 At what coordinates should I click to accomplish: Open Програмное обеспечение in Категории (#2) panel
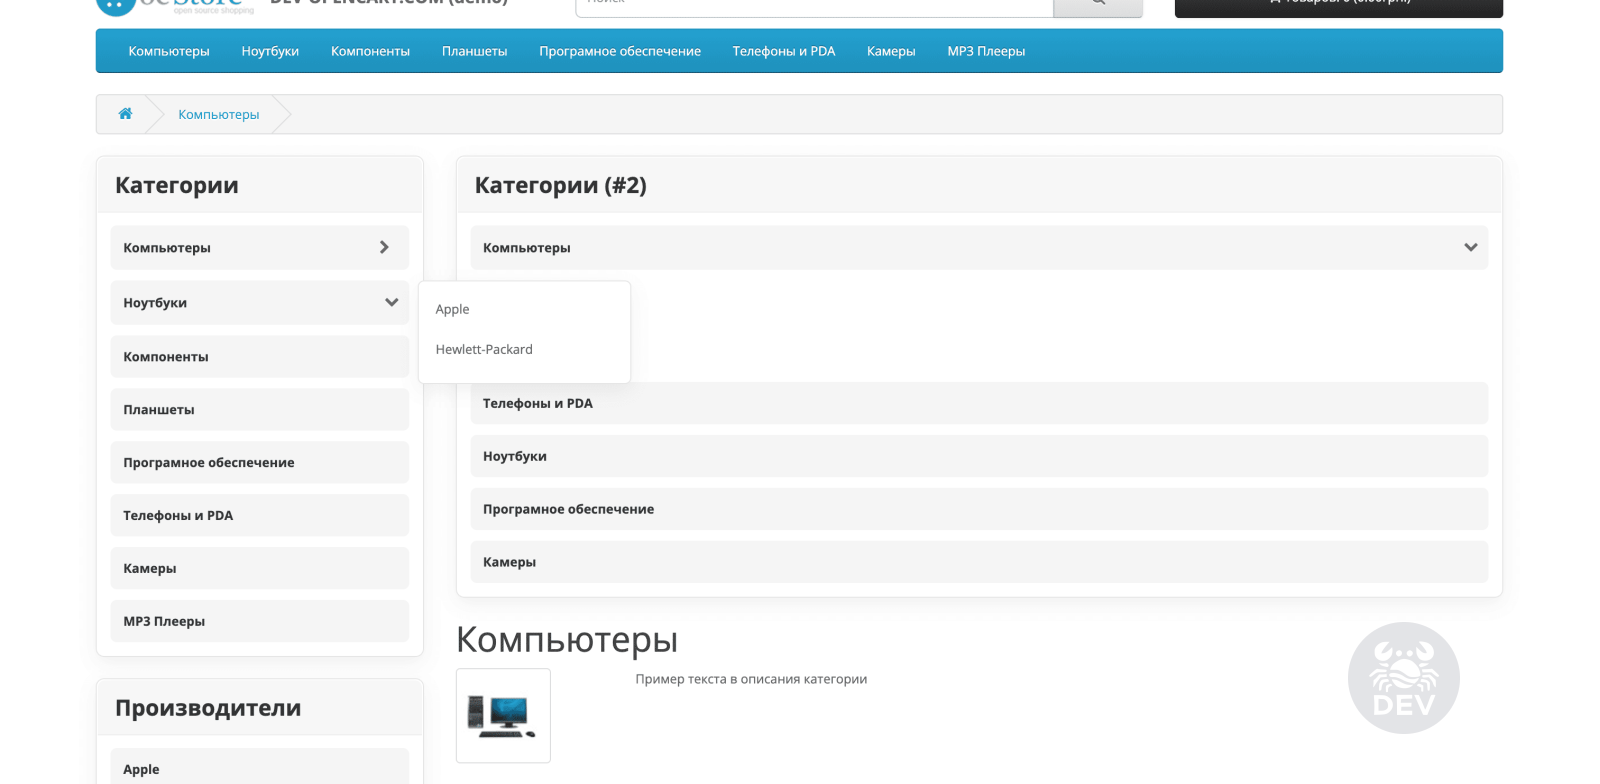coord(979,509)
